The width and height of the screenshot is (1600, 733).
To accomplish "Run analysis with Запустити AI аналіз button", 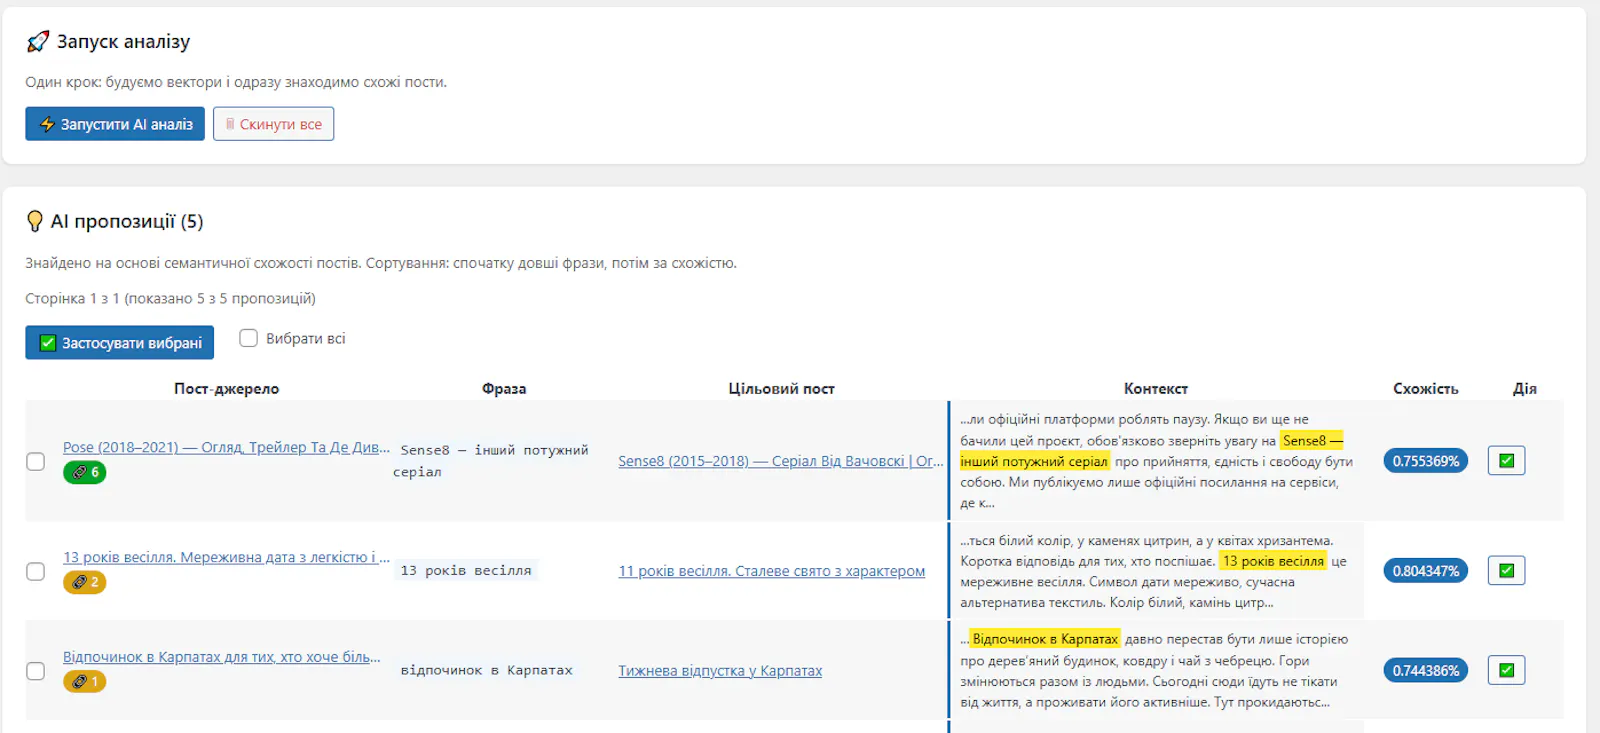I will tap(115, 124).
